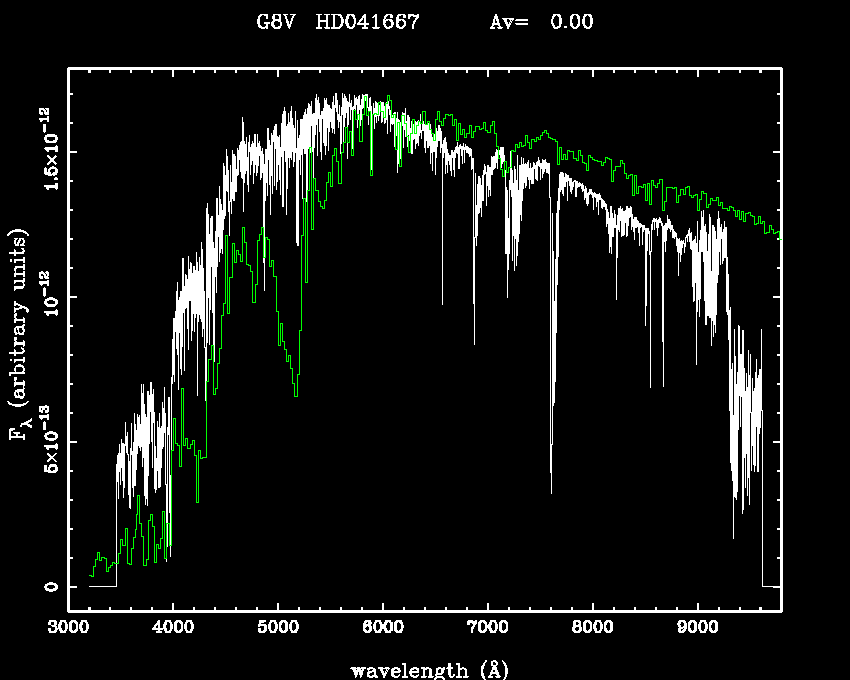Click the wavelength (Å) x-axis label
Screen dimensions: 850x680
tap(425, 669)
